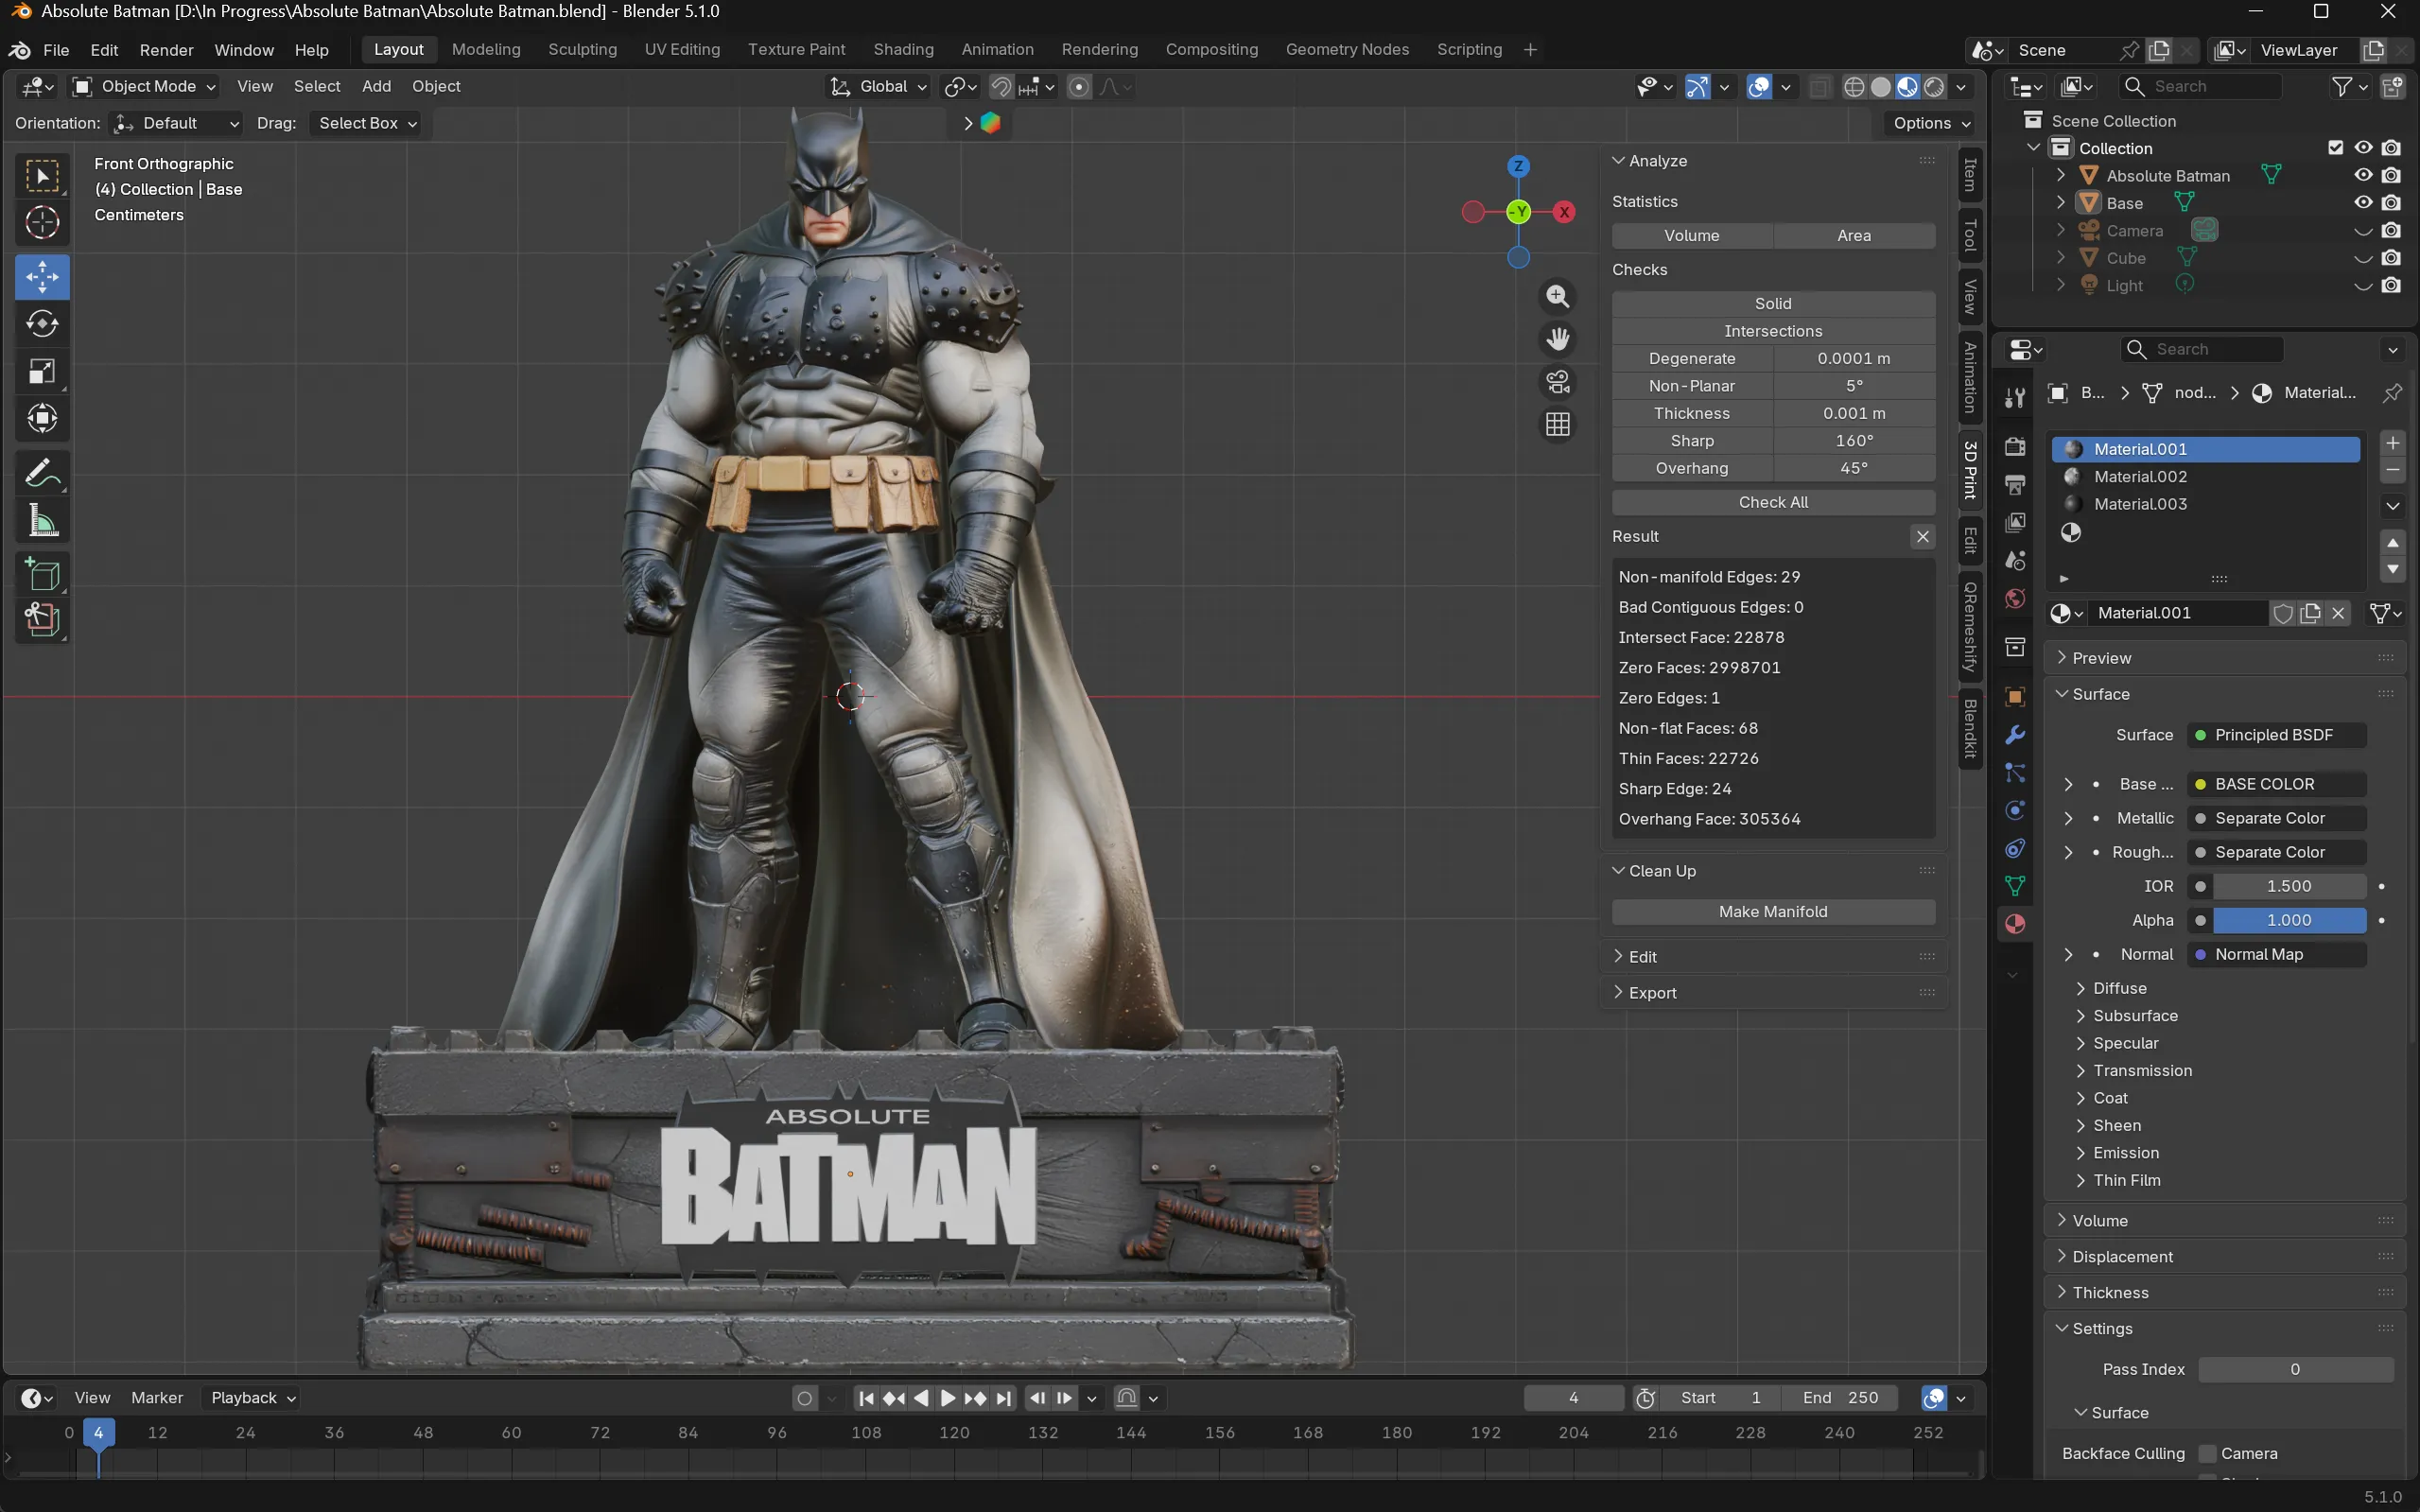Jump to the animation start frame
The height and width of the screenshot is (1512, 2420).
click(866, 1398)
